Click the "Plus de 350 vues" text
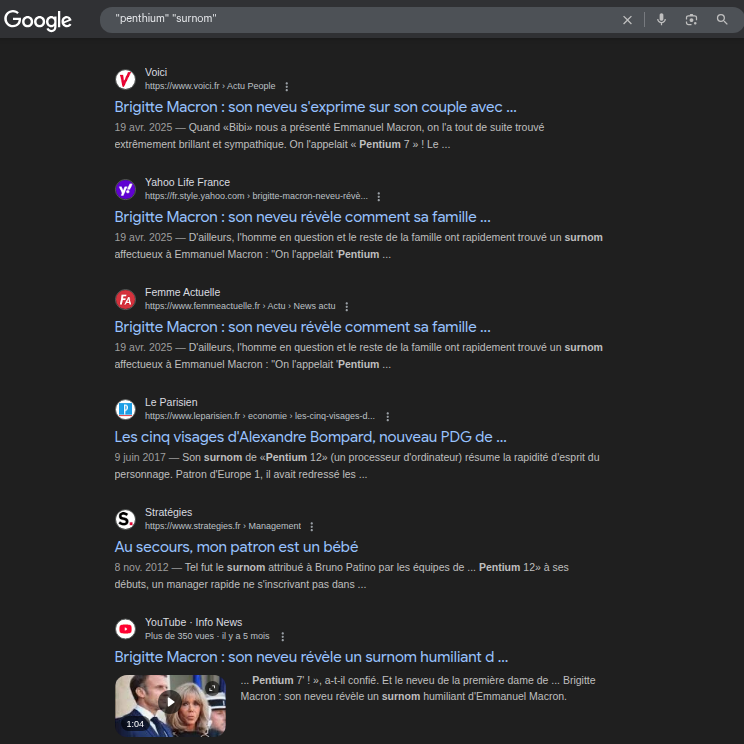Image resolution: width=744 pixels, height=744 pixels. coord(179,636)
